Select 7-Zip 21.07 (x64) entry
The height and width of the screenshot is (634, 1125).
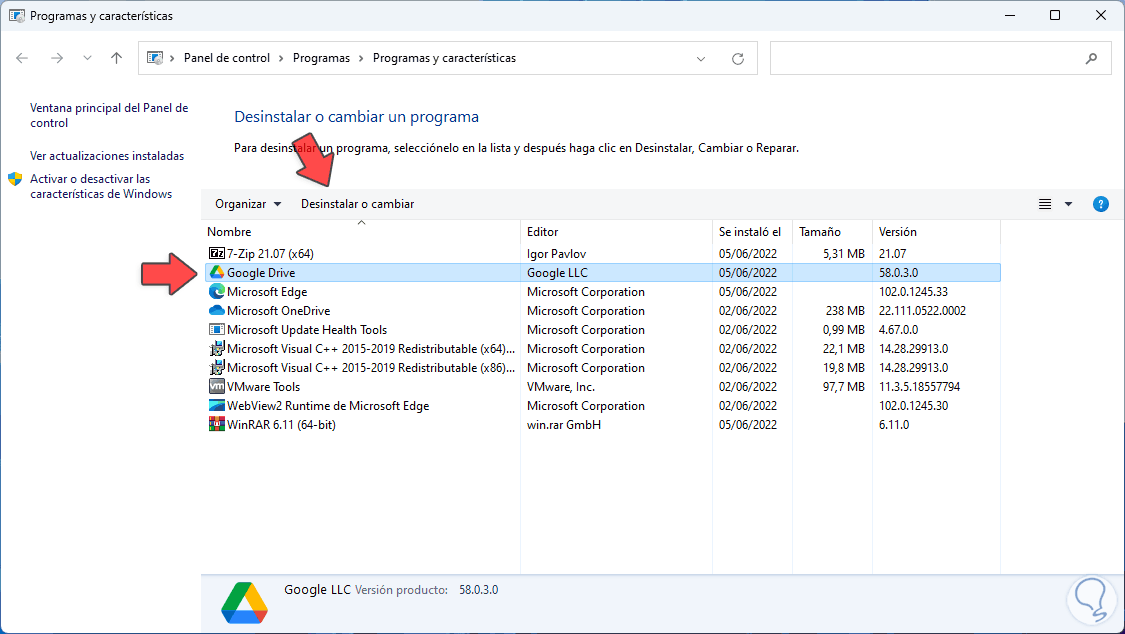[270, 254]
